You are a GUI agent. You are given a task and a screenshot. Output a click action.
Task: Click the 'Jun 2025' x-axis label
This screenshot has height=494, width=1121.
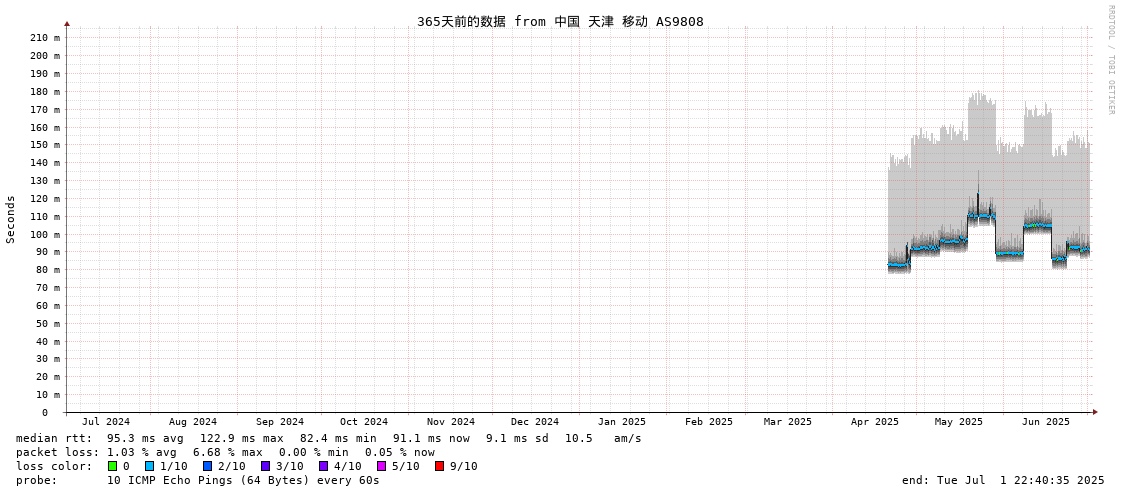[x=1046, y=422]
